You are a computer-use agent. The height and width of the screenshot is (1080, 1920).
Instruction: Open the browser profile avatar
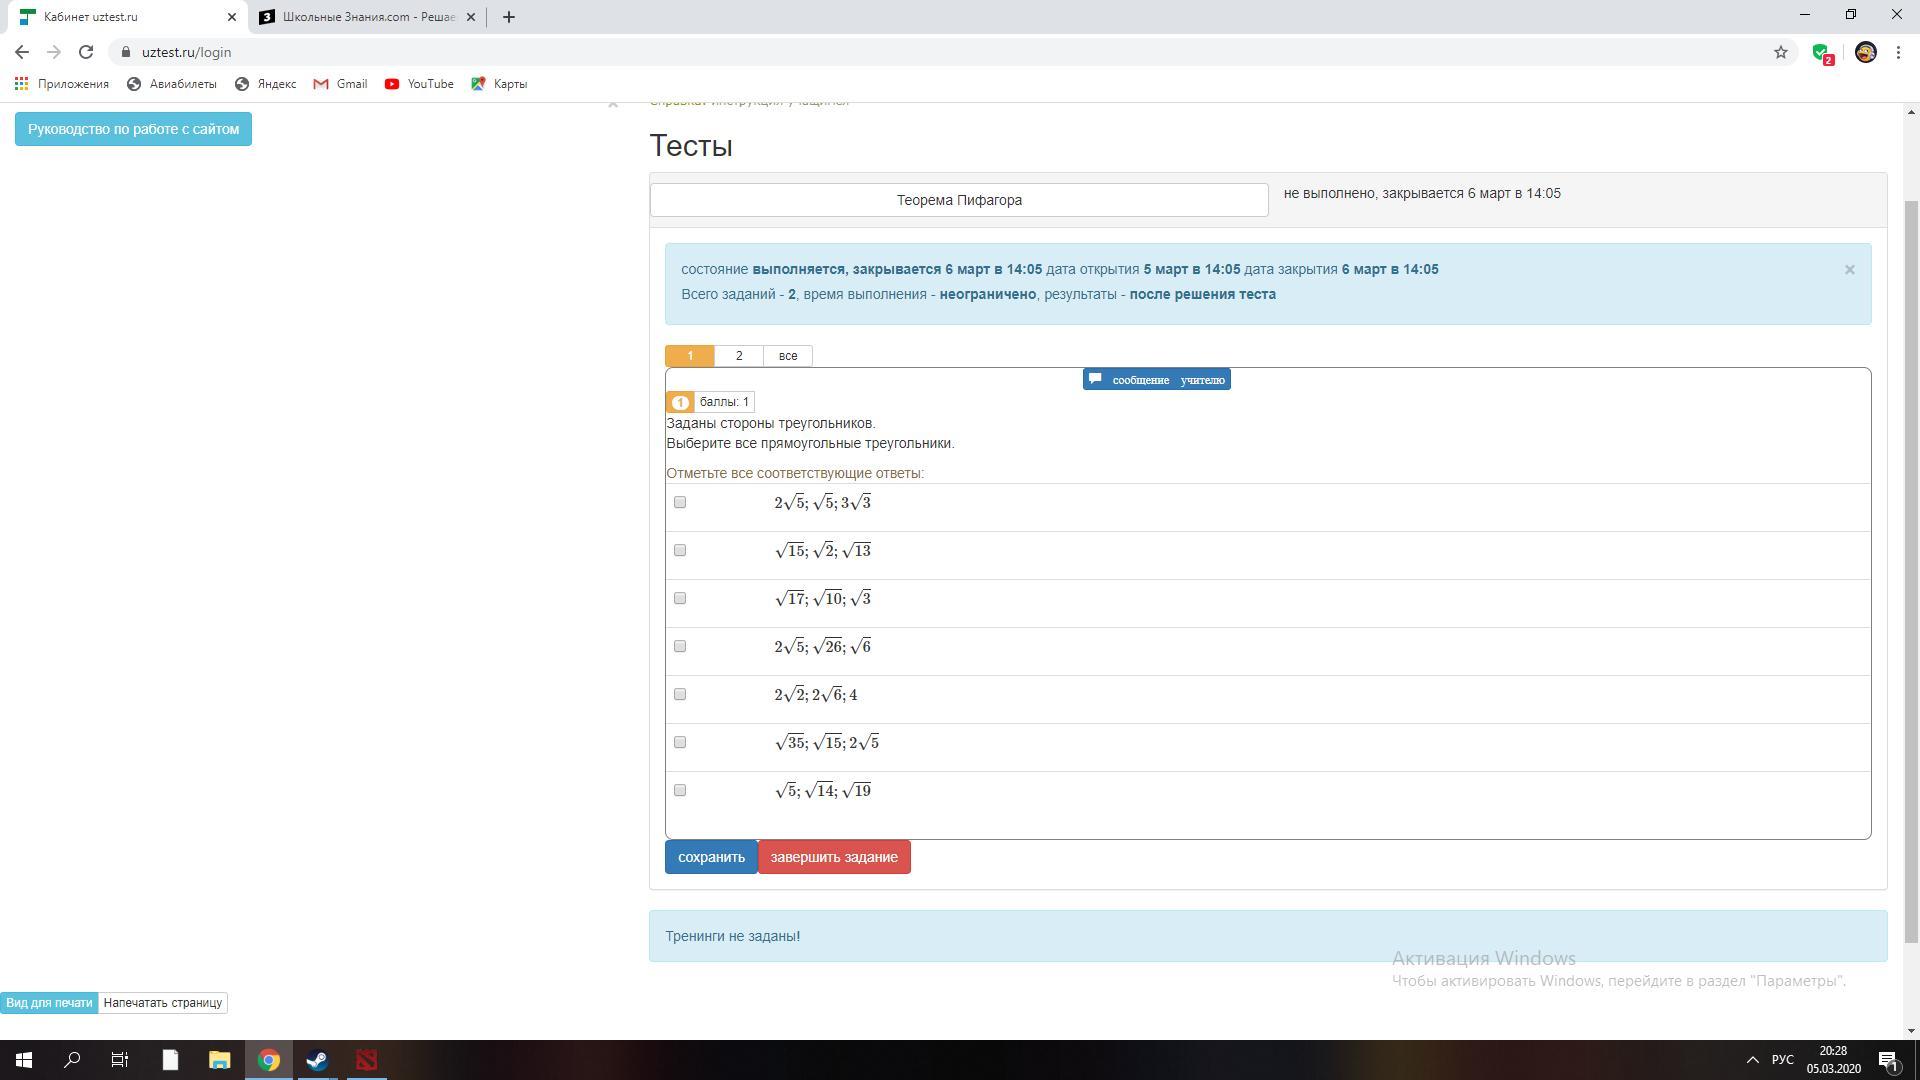(x=1865, y=52)
